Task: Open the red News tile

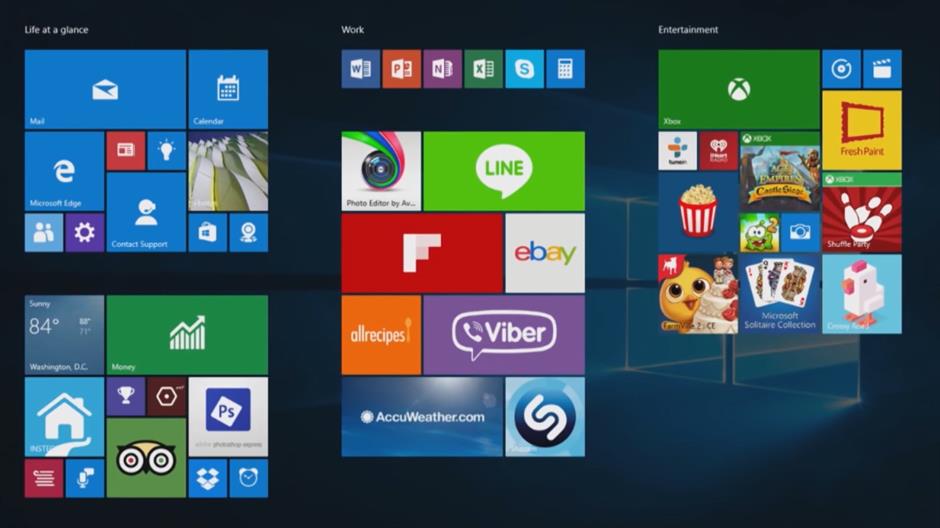Action: click(x=126, y=151)
